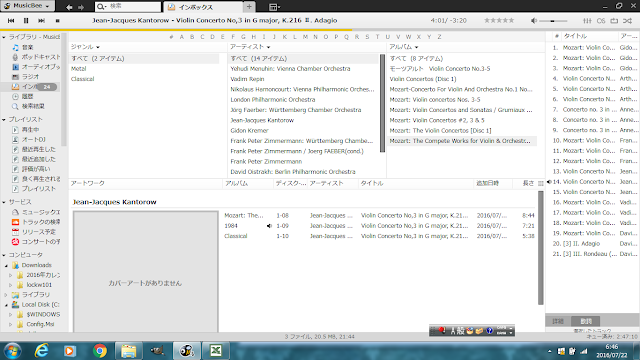Select album Violin Concertos (Disc 1)
640x360 pixels.
click(x=423, y=79)
